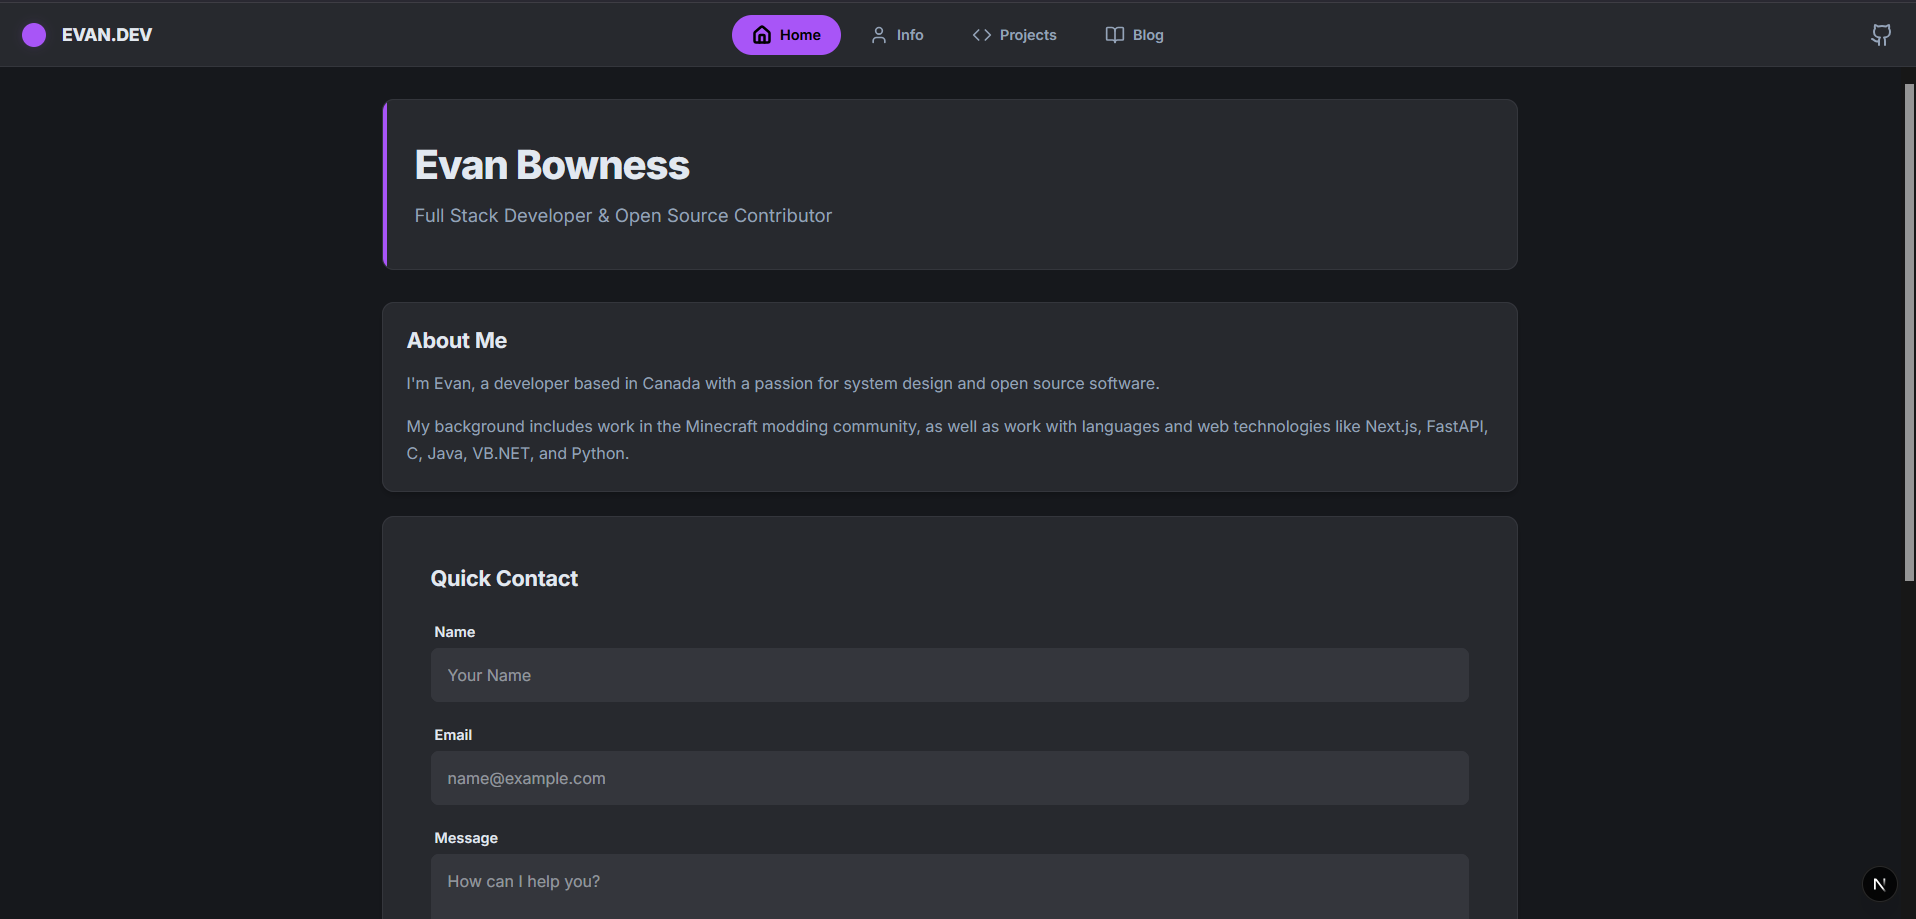Click the Quick Contact heading
This screenshot has height=919, width=1916.
pos(504,578)
